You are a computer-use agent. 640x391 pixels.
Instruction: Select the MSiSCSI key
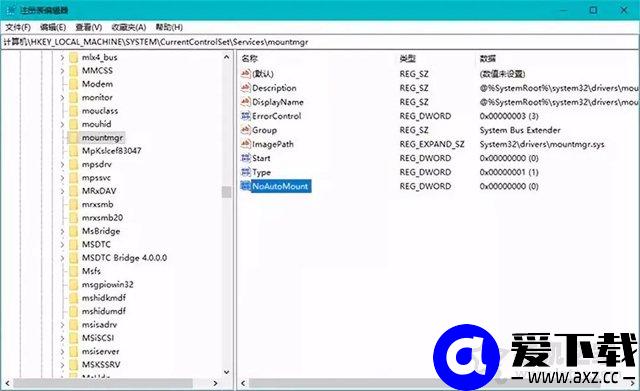[x=98, y=338]
